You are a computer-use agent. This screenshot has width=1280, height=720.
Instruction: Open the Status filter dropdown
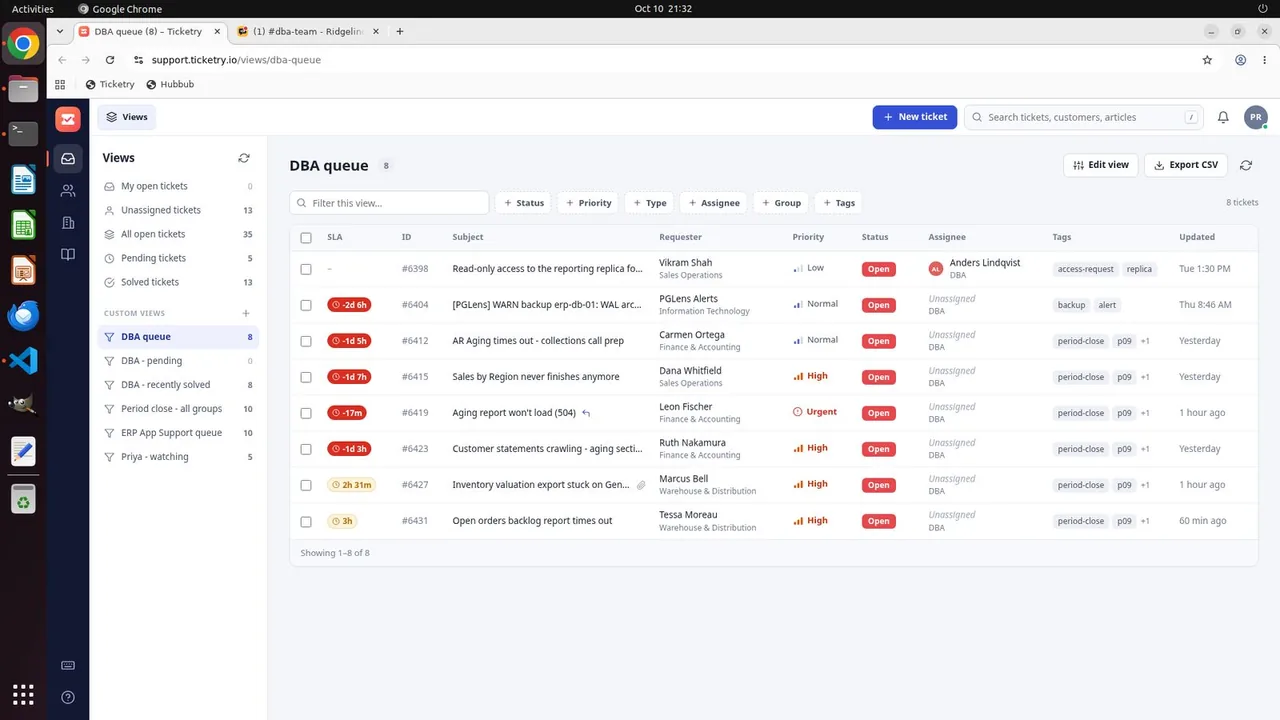[523, 203]
